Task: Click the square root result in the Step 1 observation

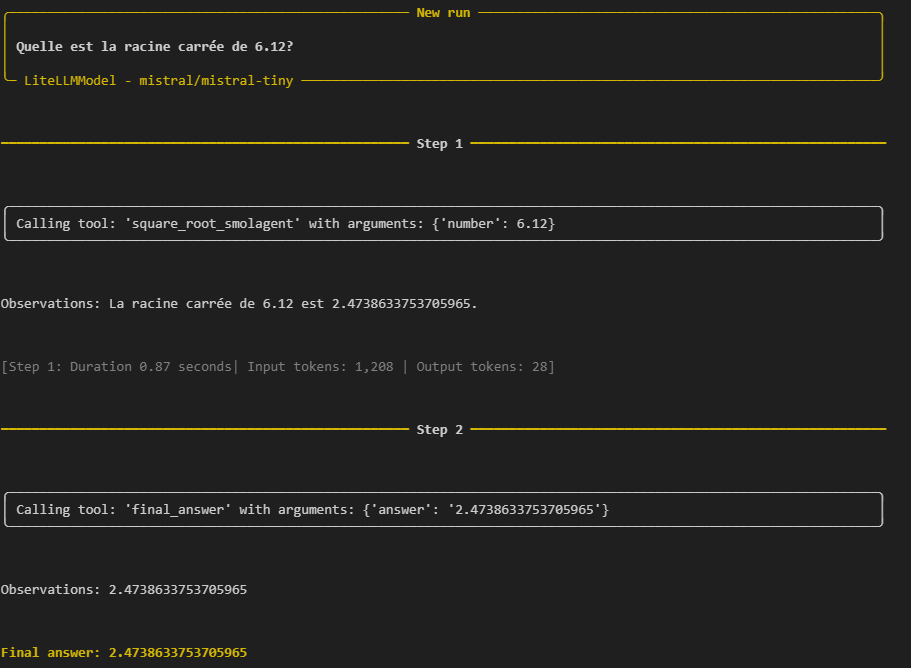Action: pyautogui.click(x=401, y=304)
